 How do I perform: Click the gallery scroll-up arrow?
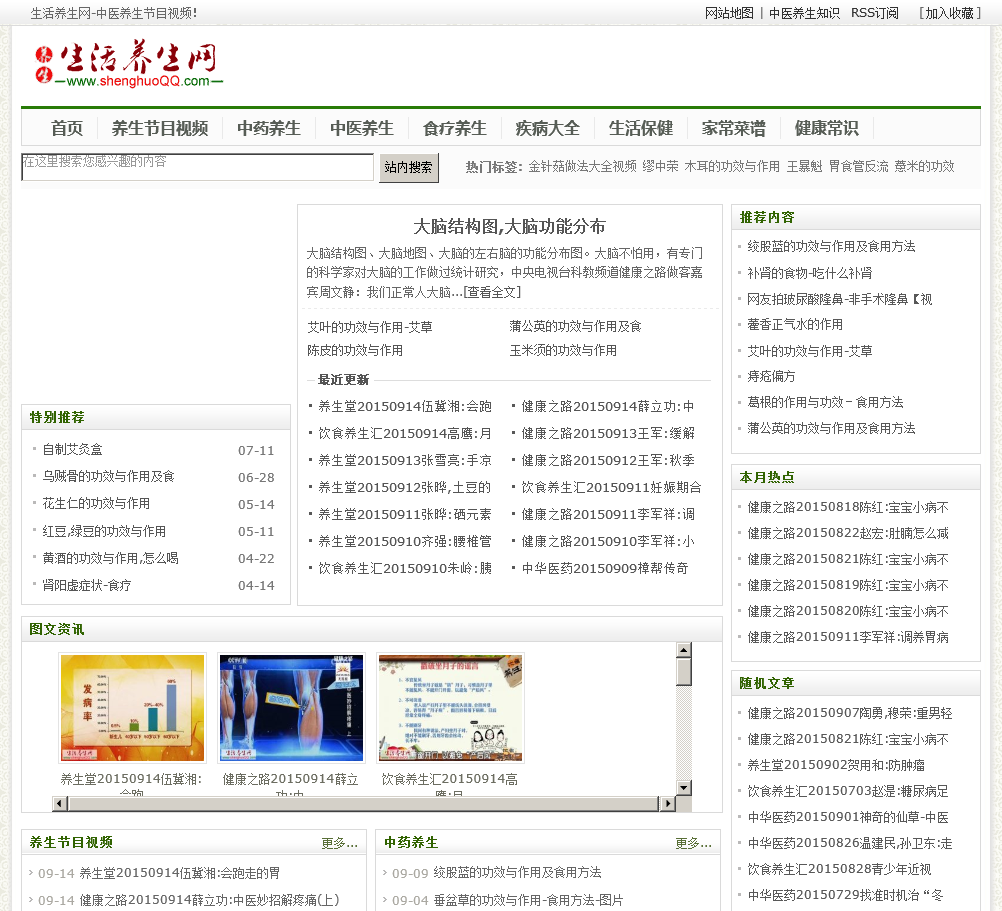pyautogui.click(x=684, y=650)
